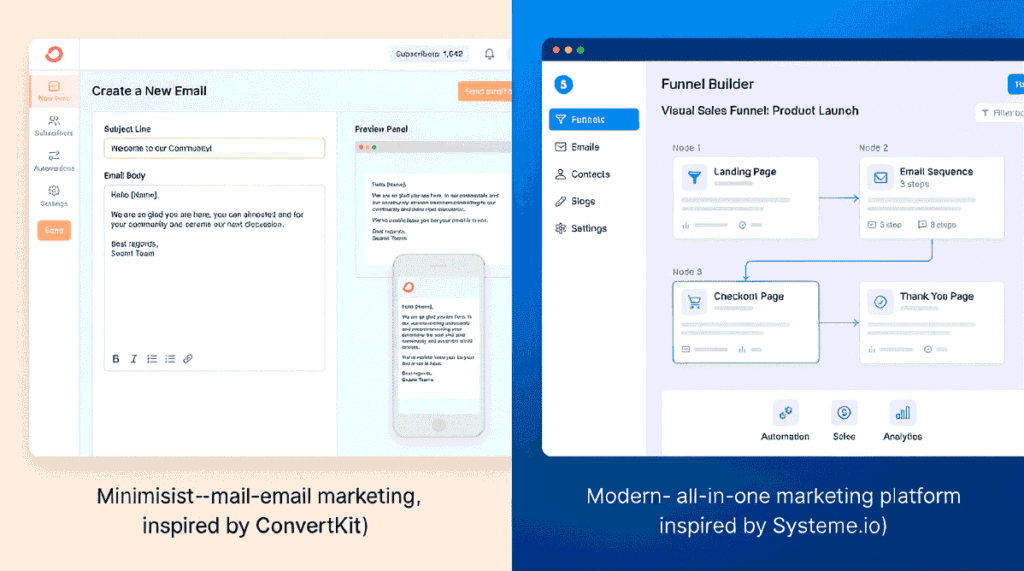Click the orange circular logo in email app
This screenshot has width=1024, height=571.
(x=54, y=54)
